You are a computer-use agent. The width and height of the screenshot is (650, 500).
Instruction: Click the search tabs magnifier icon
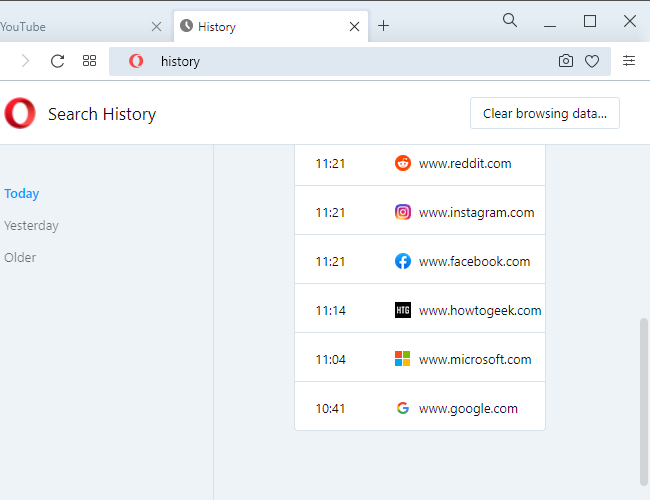[510, 21]
